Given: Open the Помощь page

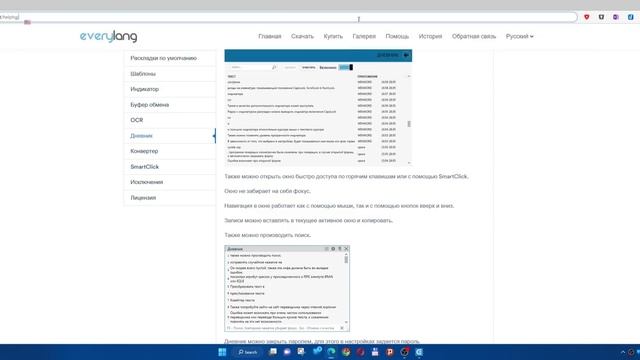Looking at the screenshot, I should click(397, 36).
